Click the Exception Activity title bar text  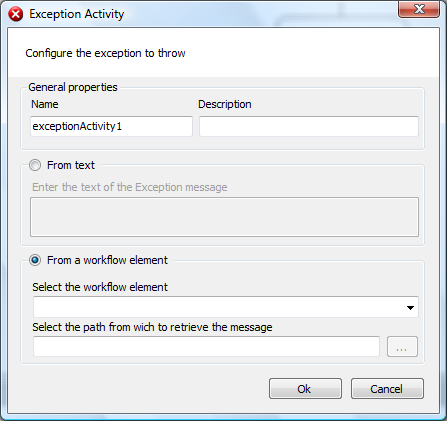77,14
